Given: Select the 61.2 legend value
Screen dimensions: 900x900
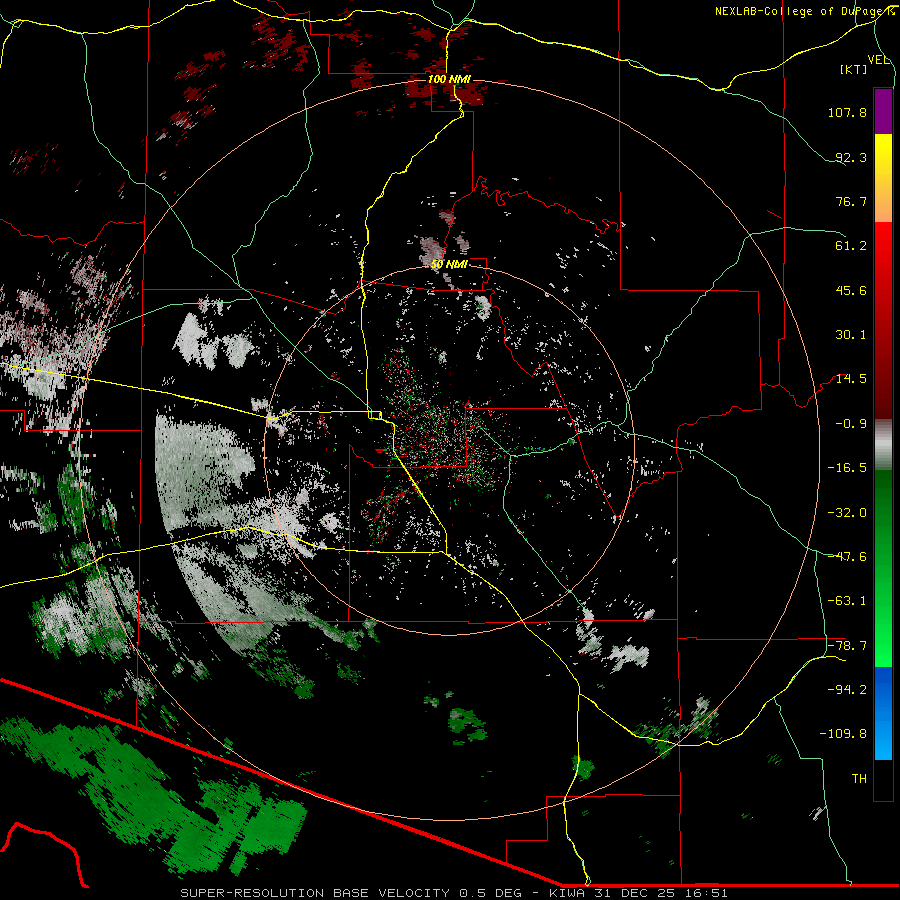Looking at the screenshot, I should [851, 246].
